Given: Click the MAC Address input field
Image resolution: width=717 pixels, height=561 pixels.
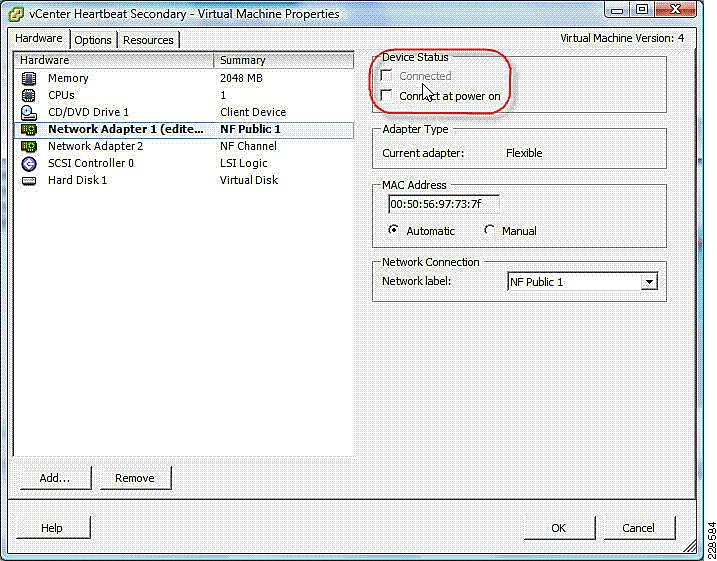Looking at the screenshot, I should (x=444, y=204).
